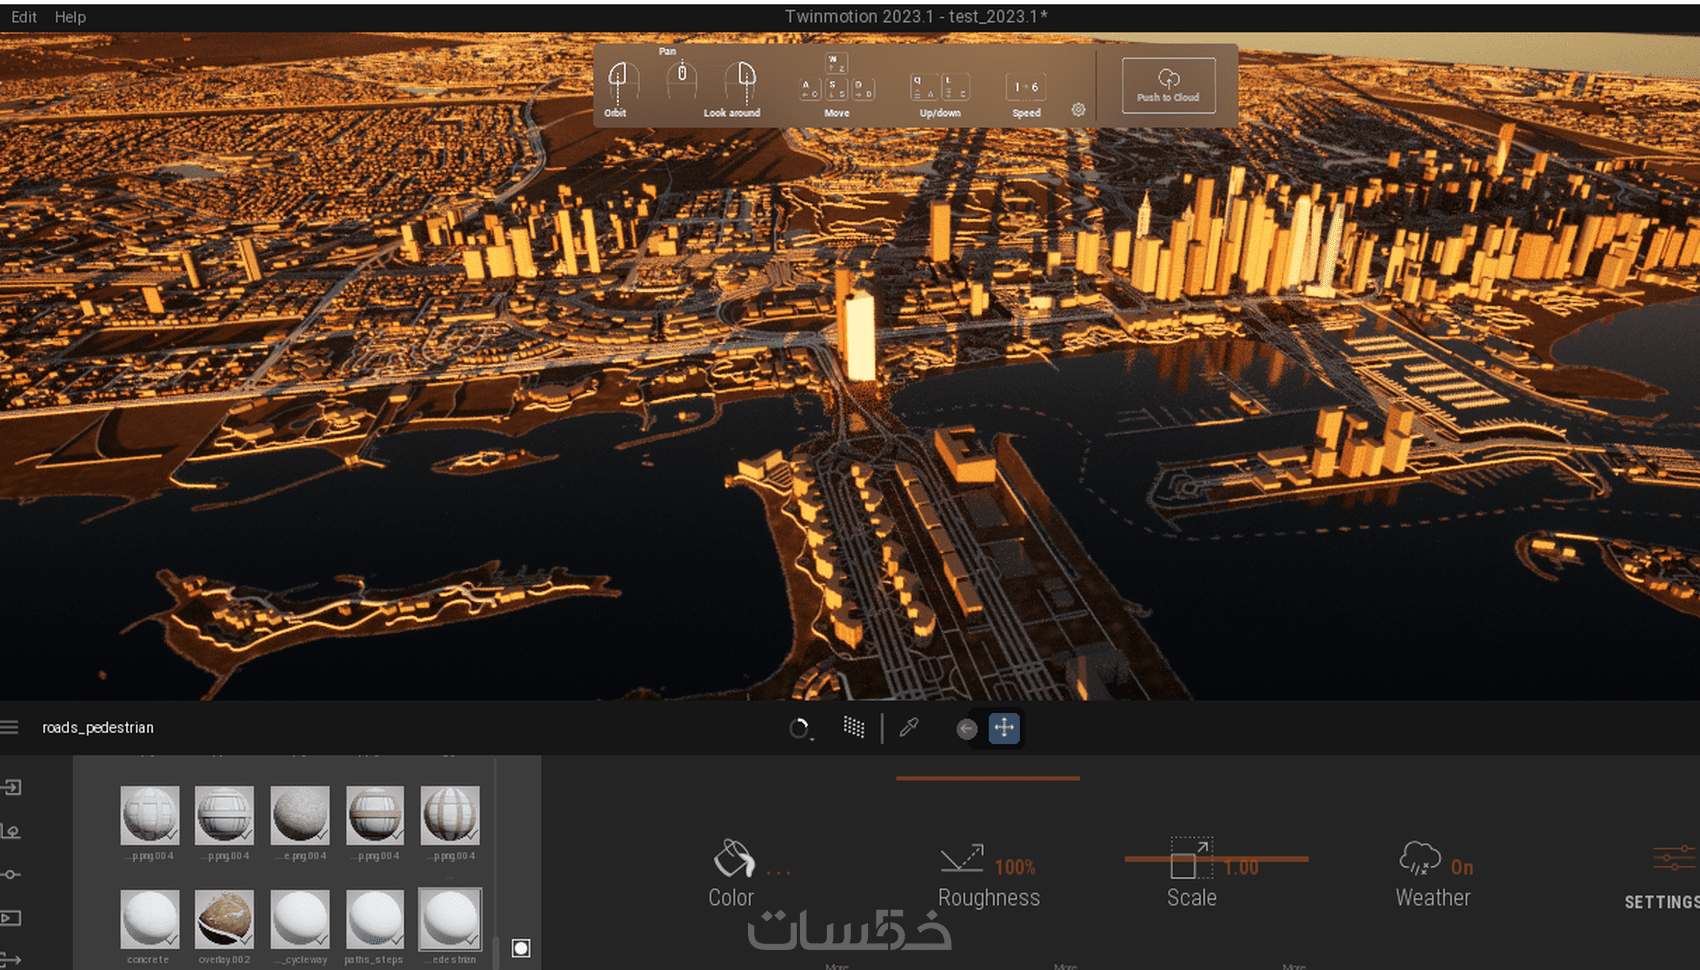Click the roads_pedestrian material name
The width and height of the screenshot is (1700, 970).
[98, 727]
